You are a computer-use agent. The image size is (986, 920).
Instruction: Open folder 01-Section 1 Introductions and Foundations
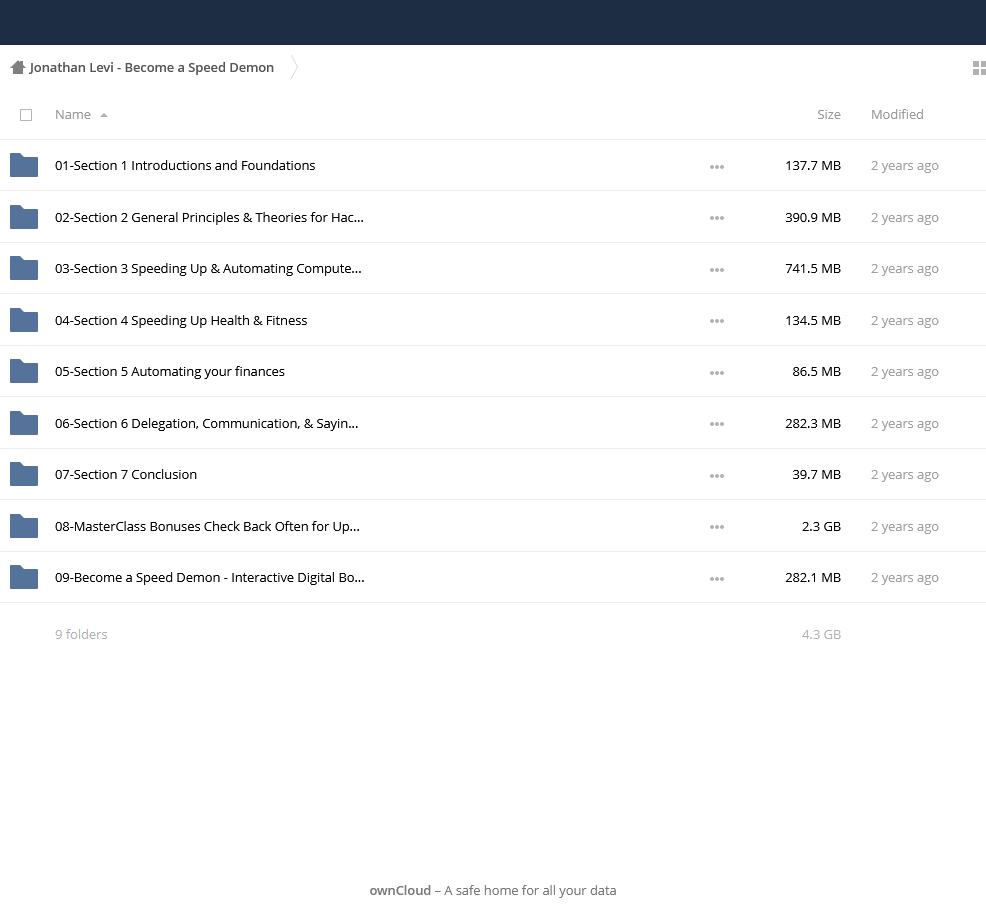point(185,165)
